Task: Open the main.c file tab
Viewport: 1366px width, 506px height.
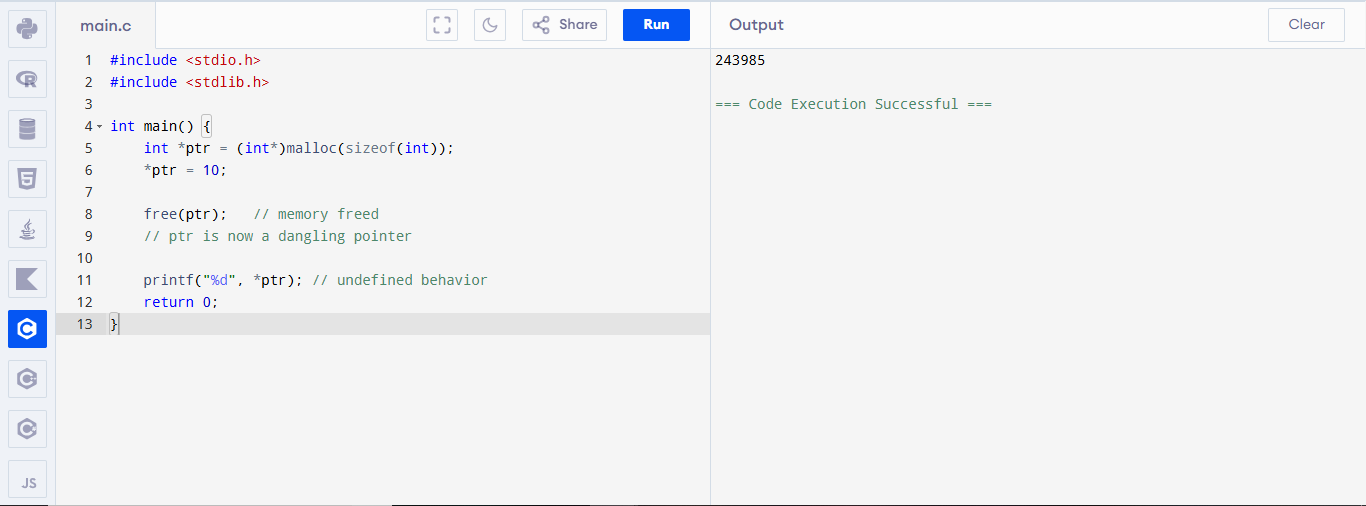Action: 106,25
